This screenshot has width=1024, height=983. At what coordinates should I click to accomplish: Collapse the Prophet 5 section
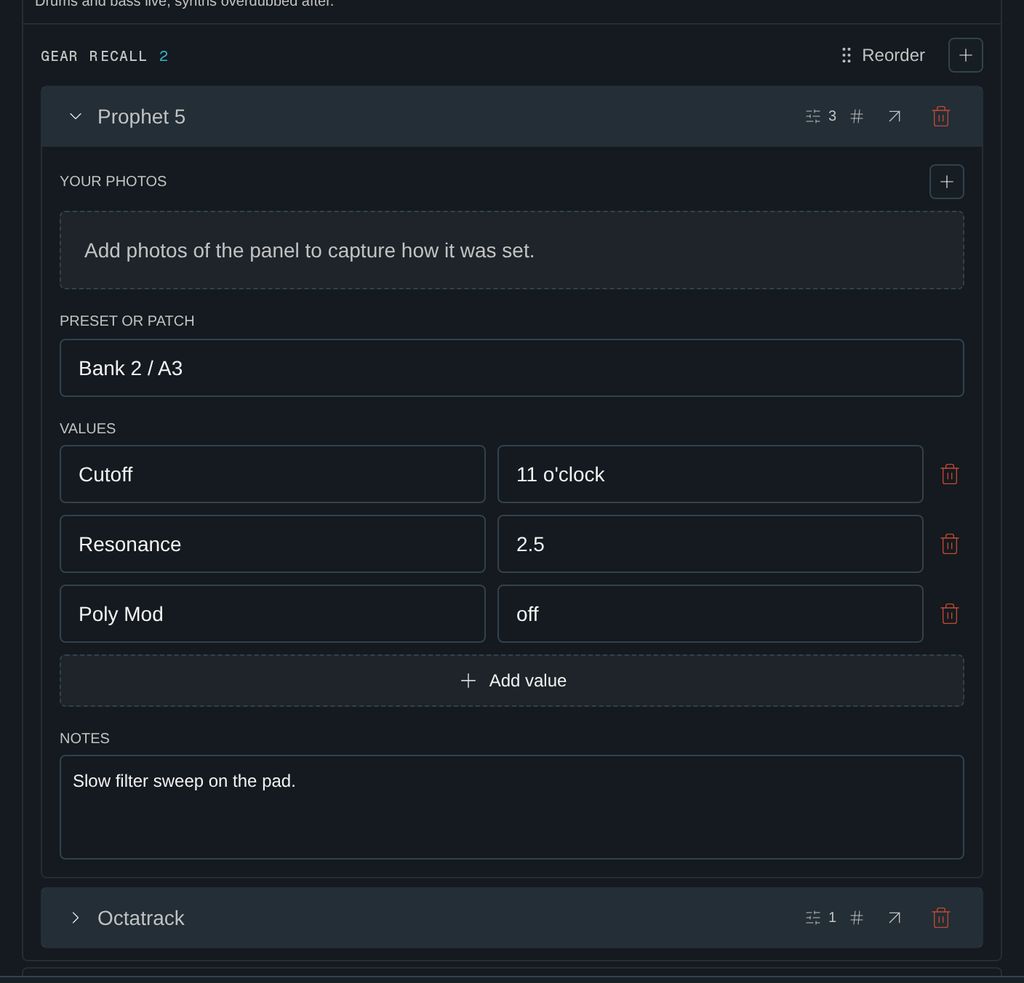(76, 117)
